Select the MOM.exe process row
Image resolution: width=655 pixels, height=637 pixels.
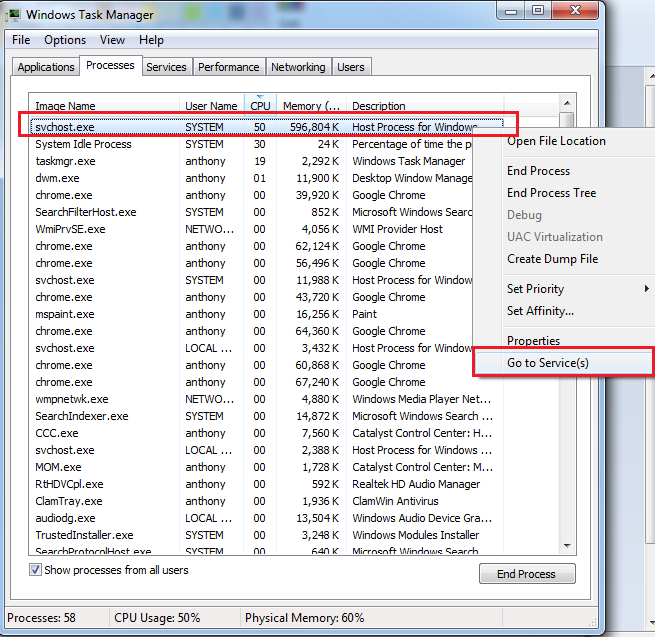click(266, 467)
